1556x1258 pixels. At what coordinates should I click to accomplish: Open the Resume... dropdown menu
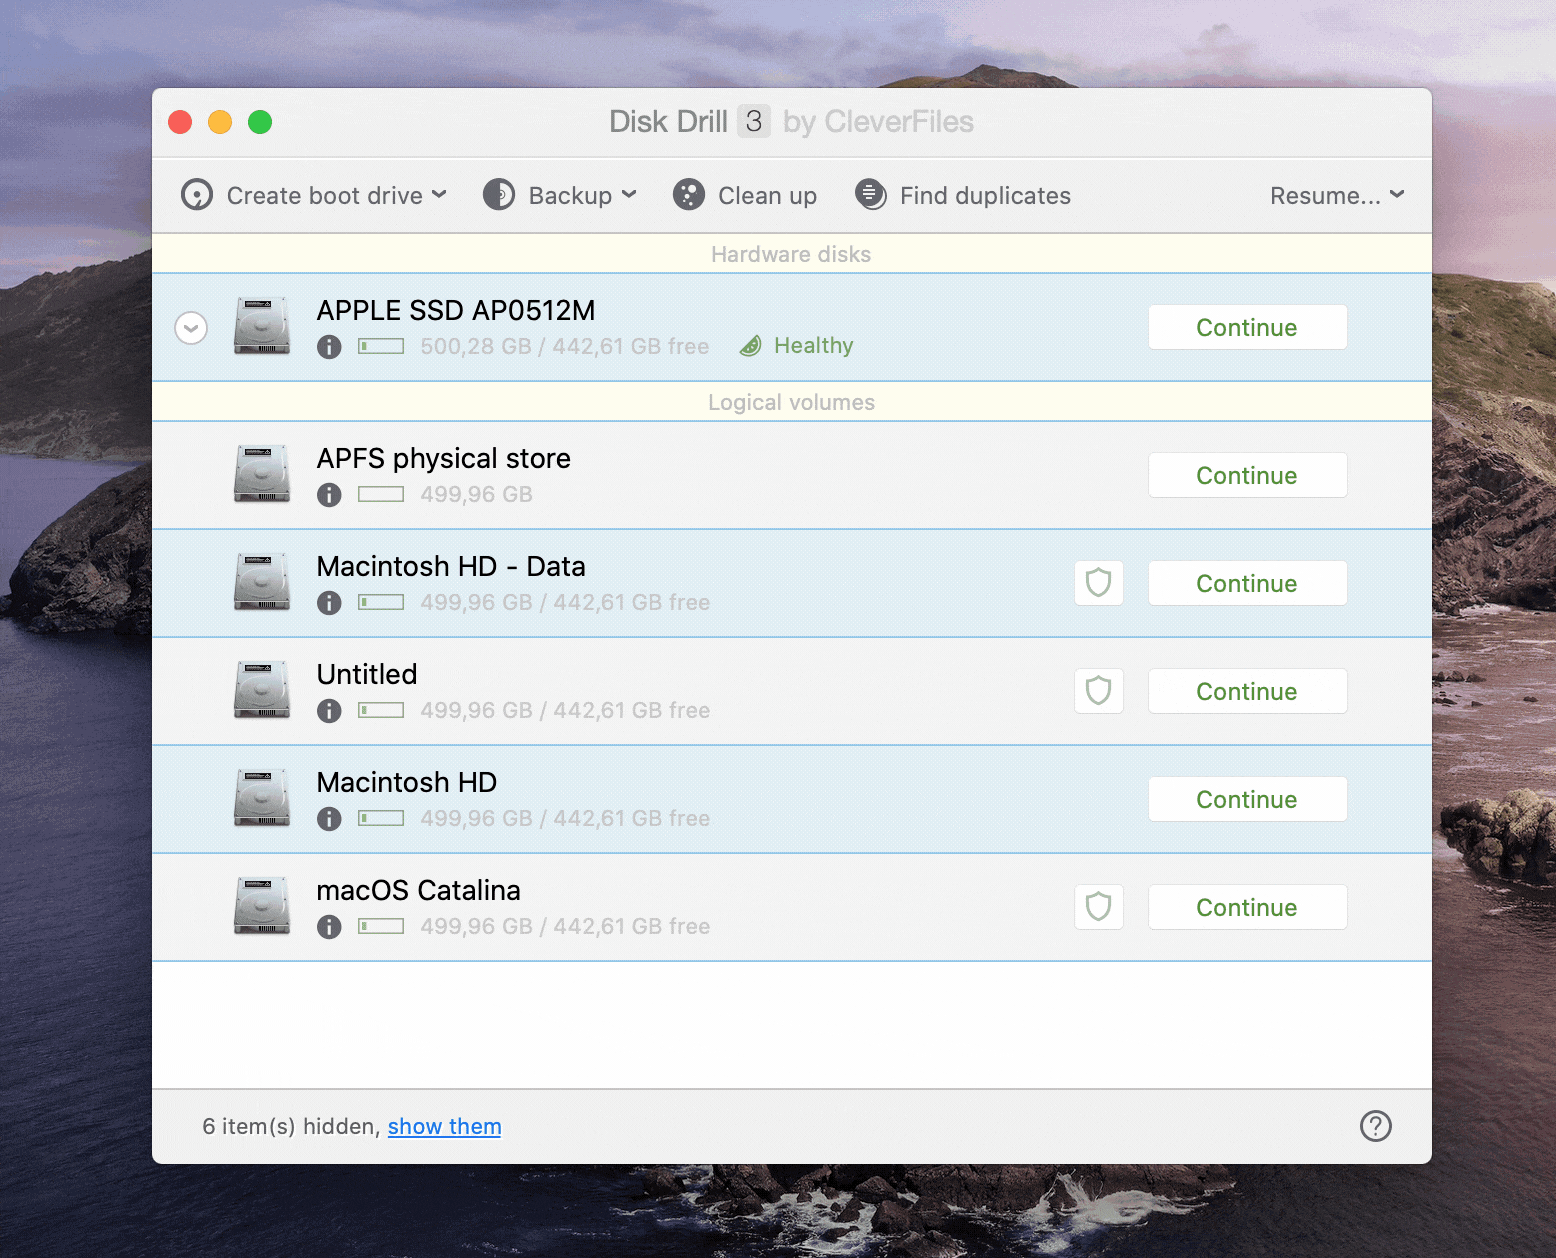pos(1337,195)
